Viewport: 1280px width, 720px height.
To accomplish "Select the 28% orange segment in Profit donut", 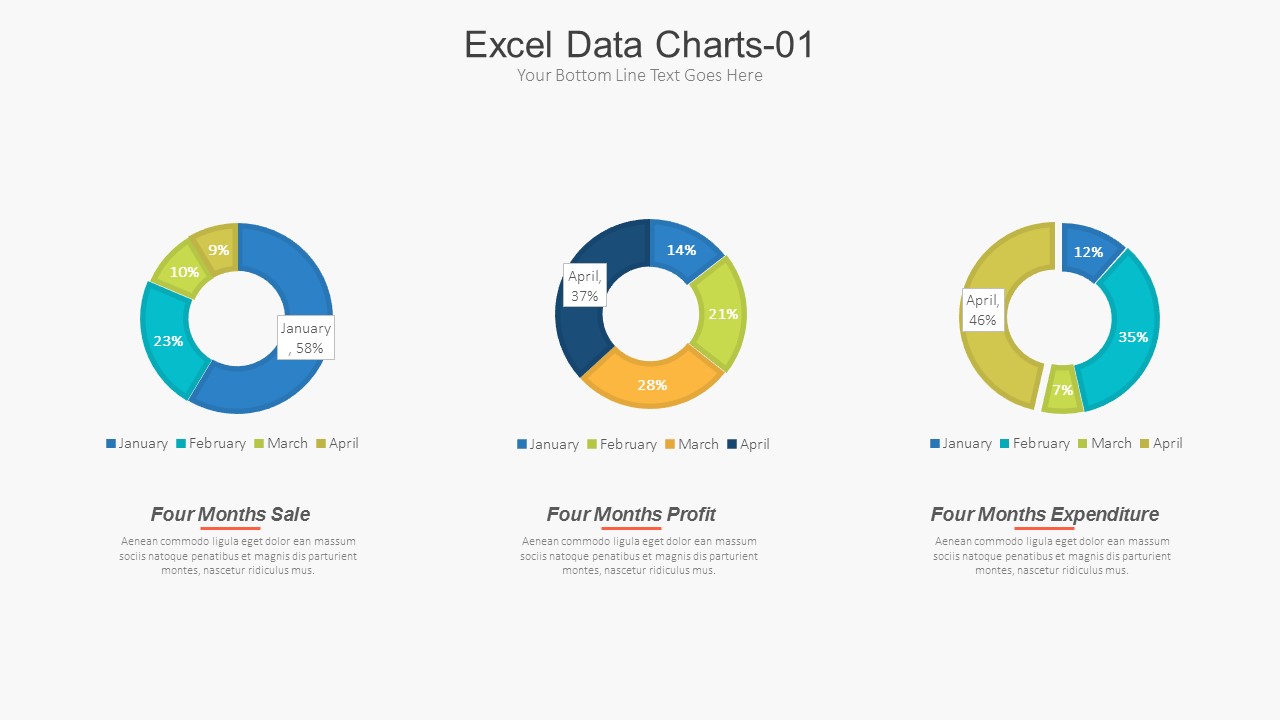I will tap(652, 385).
